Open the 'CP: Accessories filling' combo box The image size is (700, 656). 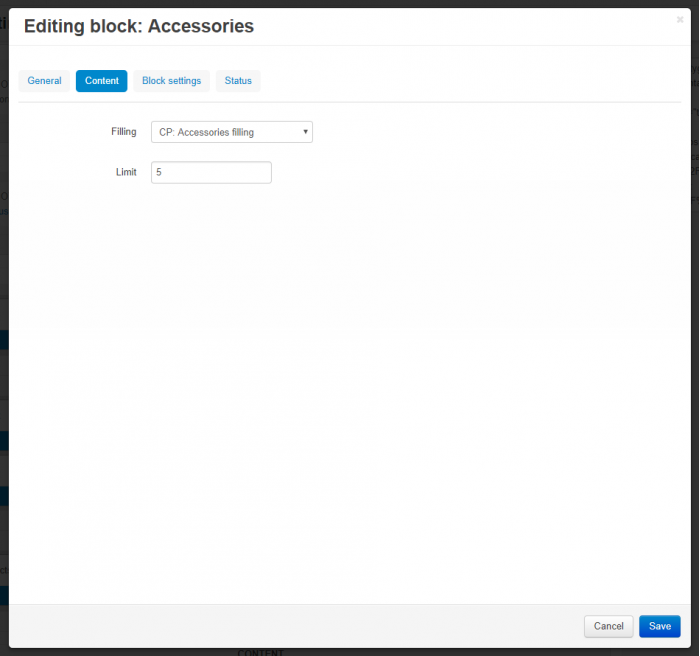232,132
